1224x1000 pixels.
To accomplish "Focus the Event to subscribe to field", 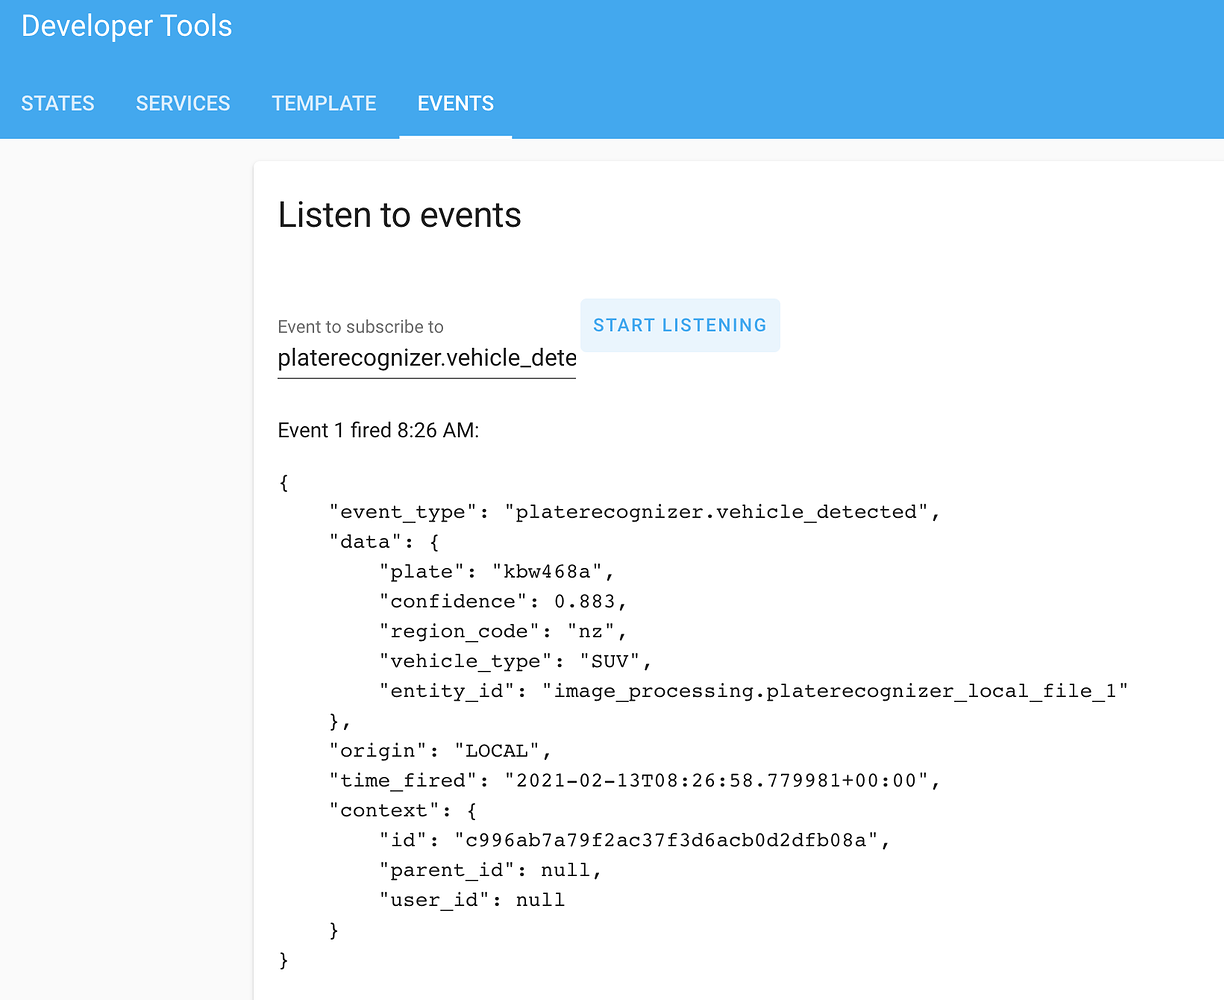I will point(427,358).
